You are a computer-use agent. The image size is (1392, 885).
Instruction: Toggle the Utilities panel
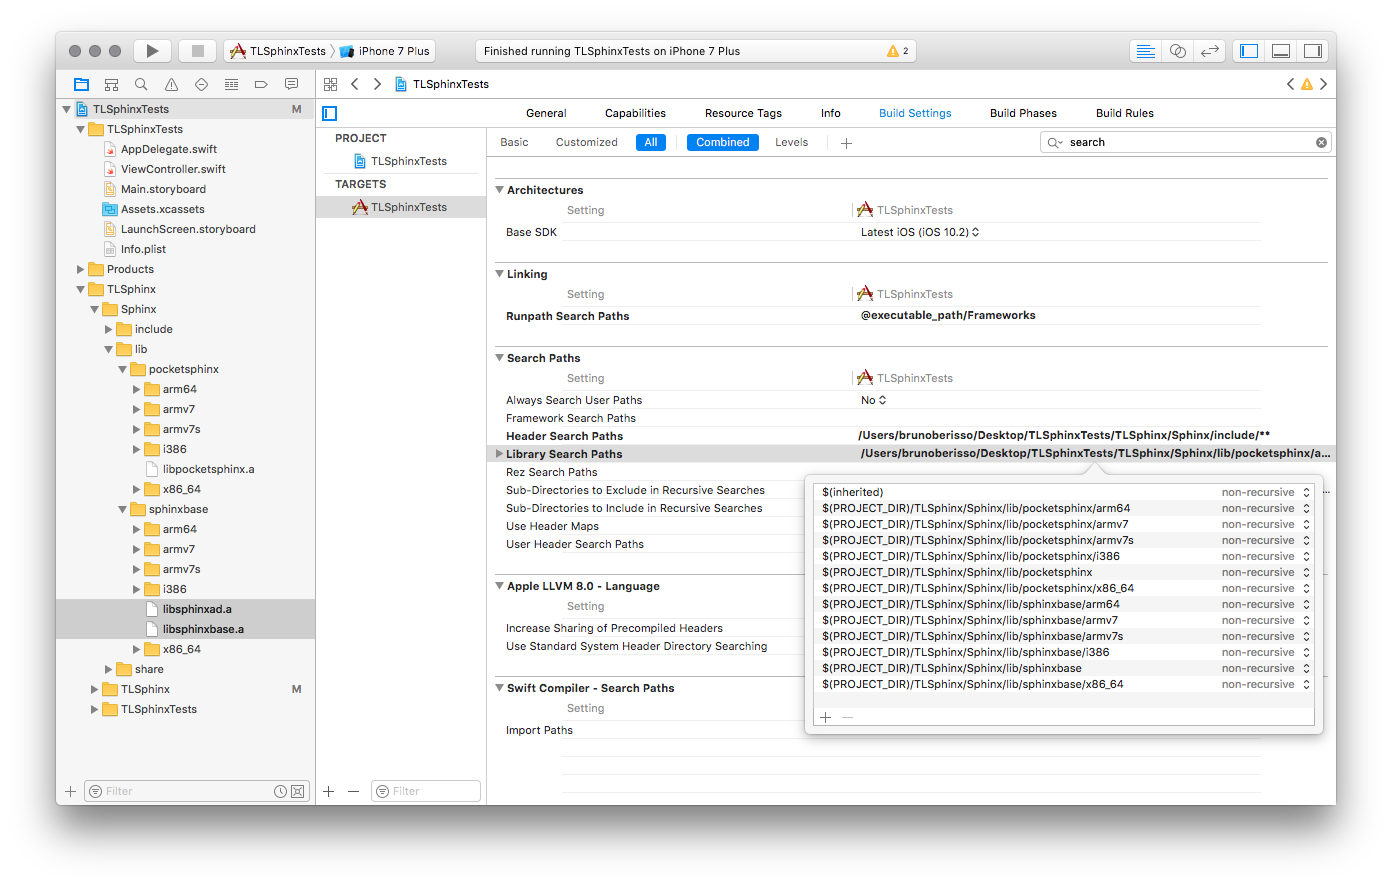pos(1313,51)
